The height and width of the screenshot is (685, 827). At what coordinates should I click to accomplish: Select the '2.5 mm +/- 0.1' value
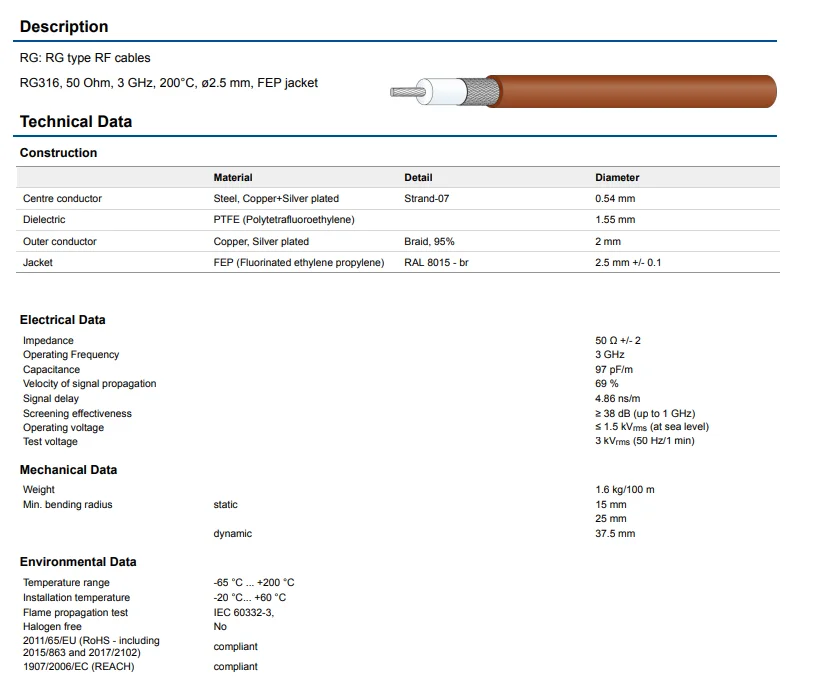click(x=628, y=262)
